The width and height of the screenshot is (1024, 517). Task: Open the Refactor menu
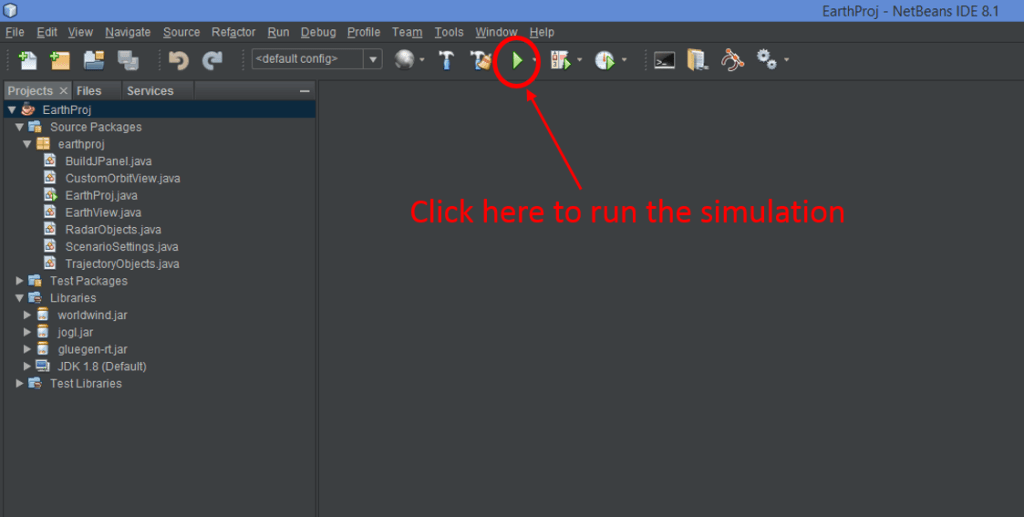(x=233, y=32)
